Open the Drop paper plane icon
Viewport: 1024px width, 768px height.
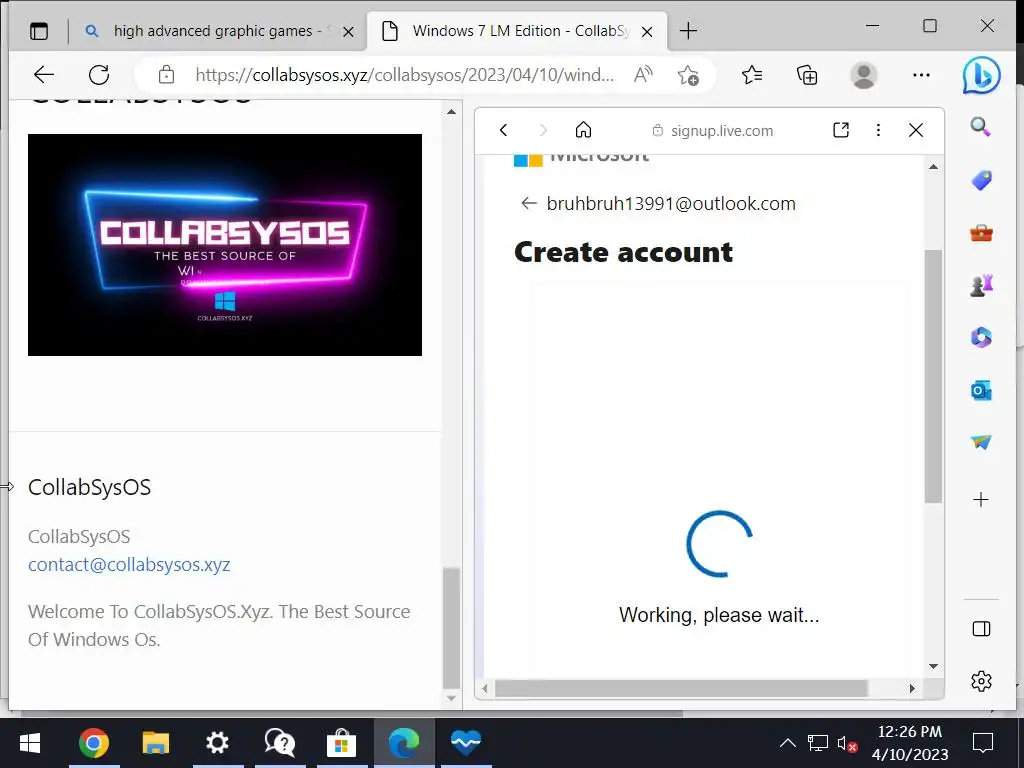(x=981, y=442)
